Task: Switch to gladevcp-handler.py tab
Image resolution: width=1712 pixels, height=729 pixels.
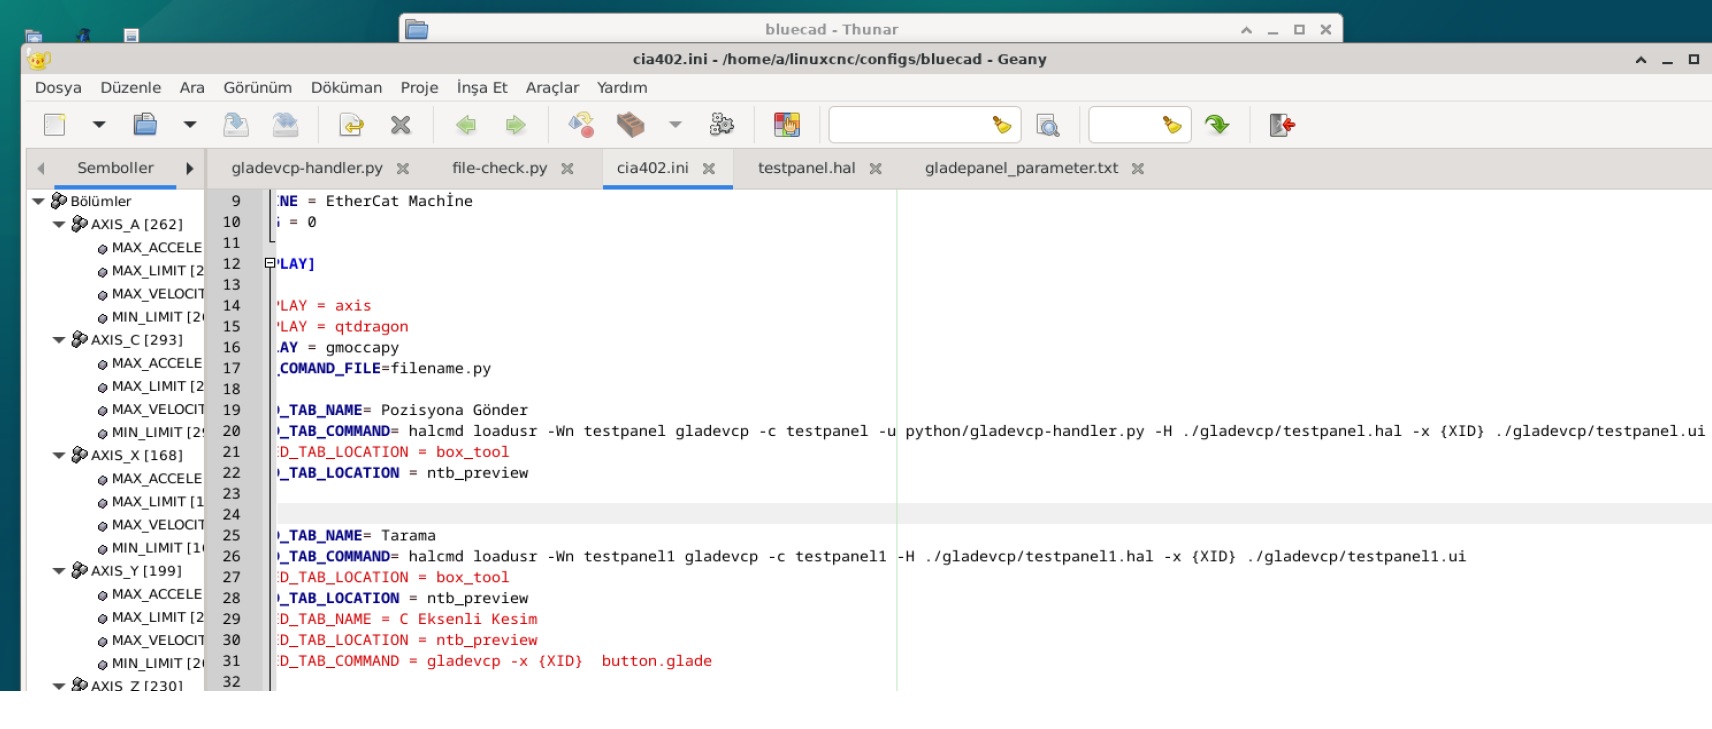Action: pos(306,168)
